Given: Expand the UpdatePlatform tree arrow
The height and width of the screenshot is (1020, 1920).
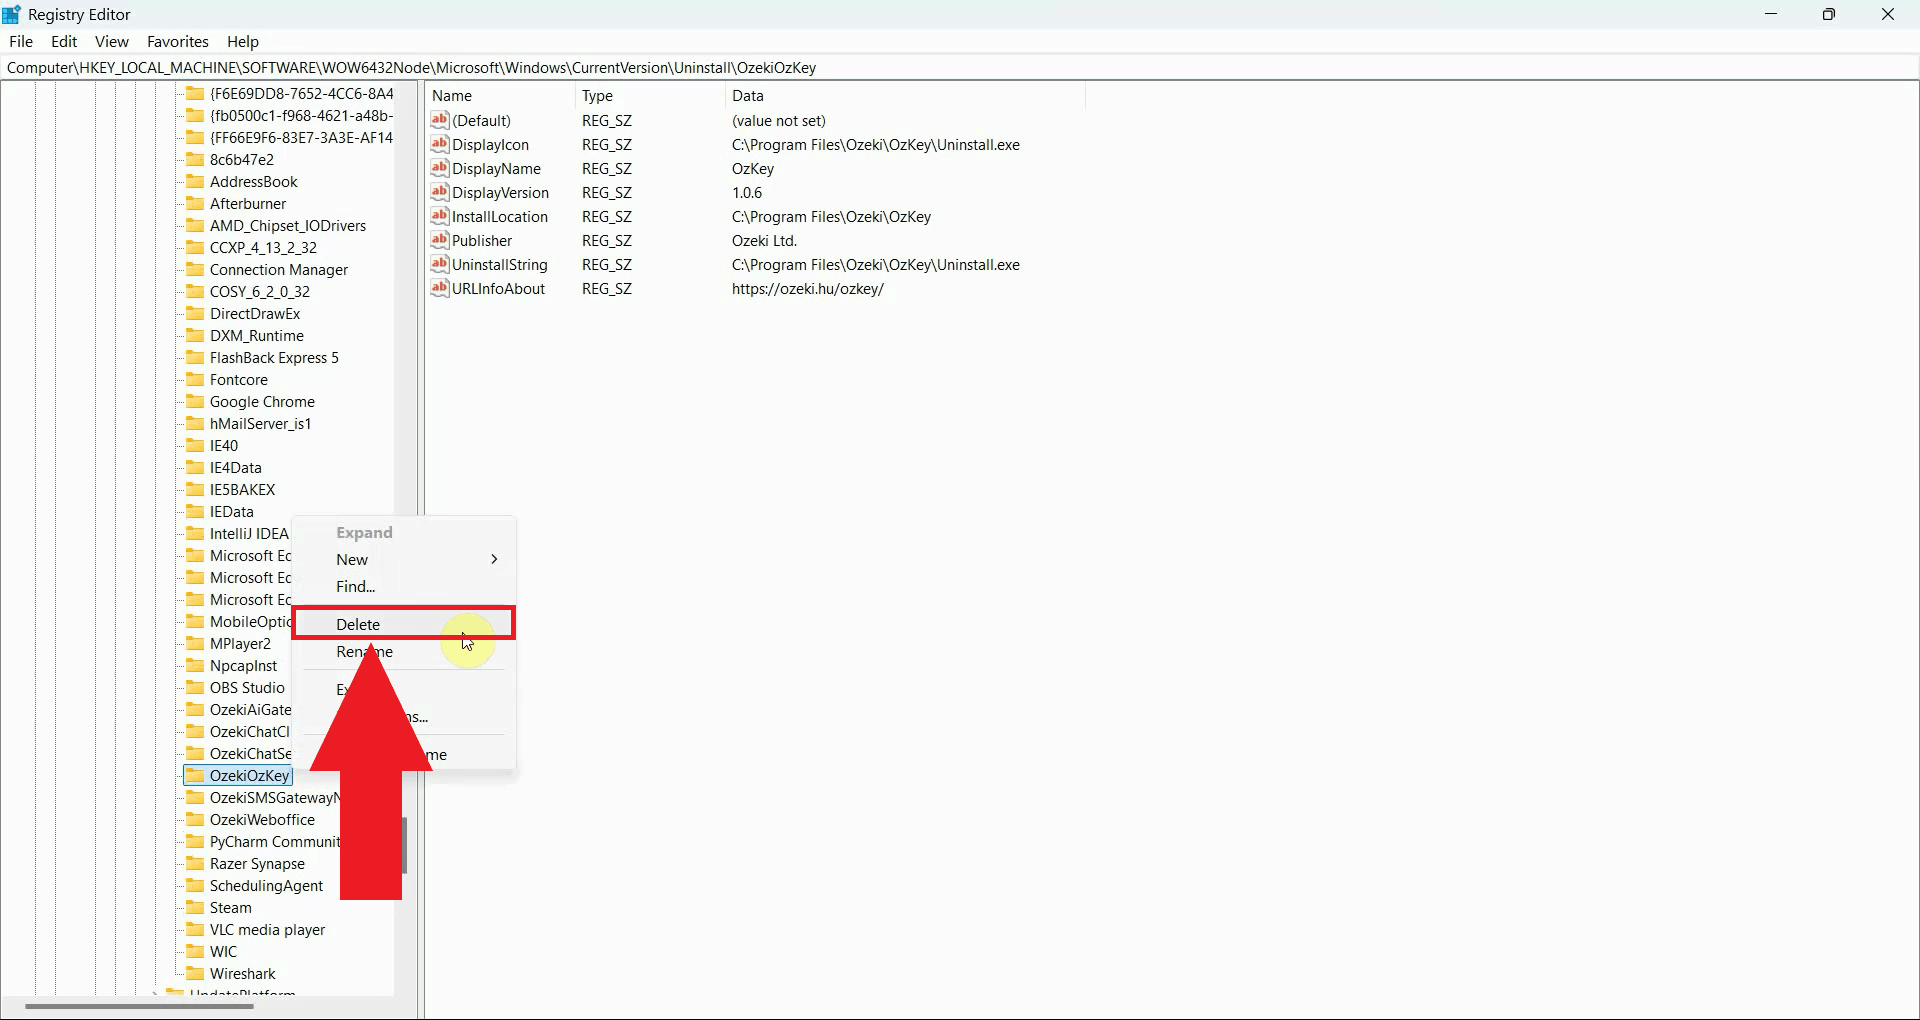Looking at the screenshot, I should (156, 993).
